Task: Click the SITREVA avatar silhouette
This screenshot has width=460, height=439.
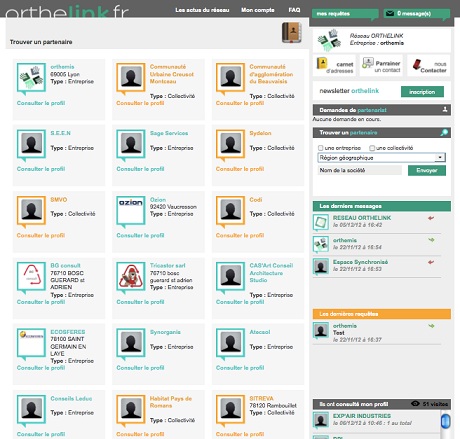Action: click(x=230, y=409)
